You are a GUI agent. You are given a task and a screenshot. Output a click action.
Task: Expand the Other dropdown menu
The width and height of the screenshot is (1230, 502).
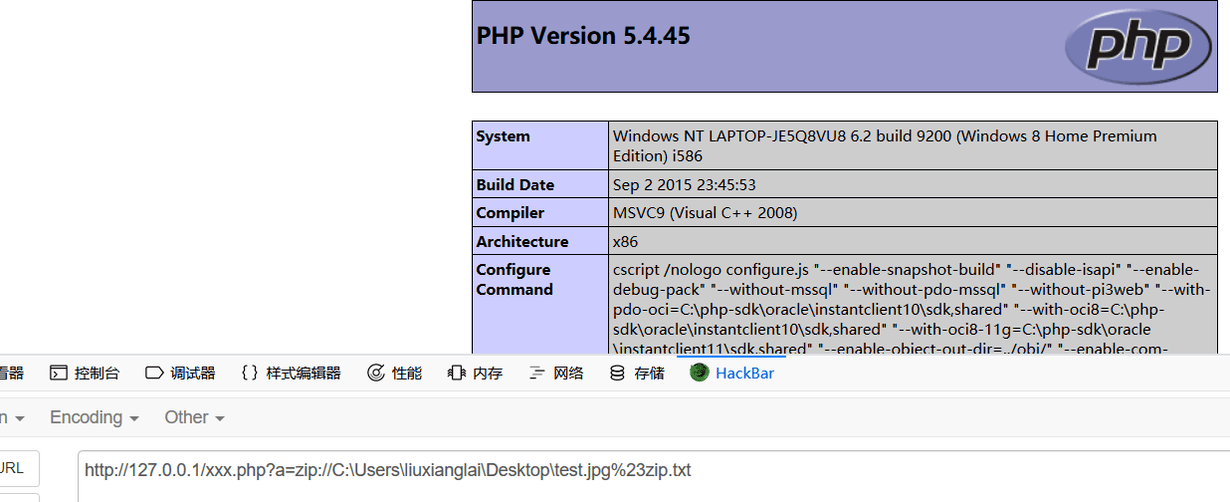tap(194, 417)
